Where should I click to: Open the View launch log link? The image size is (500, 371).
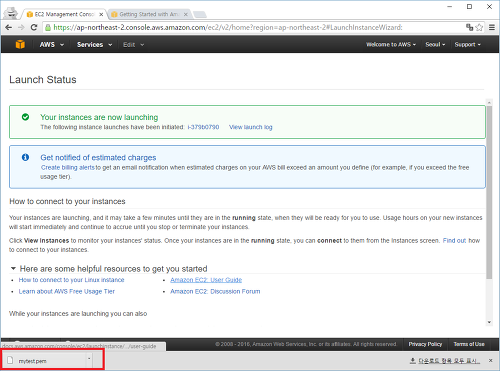[x=251, y=127]
